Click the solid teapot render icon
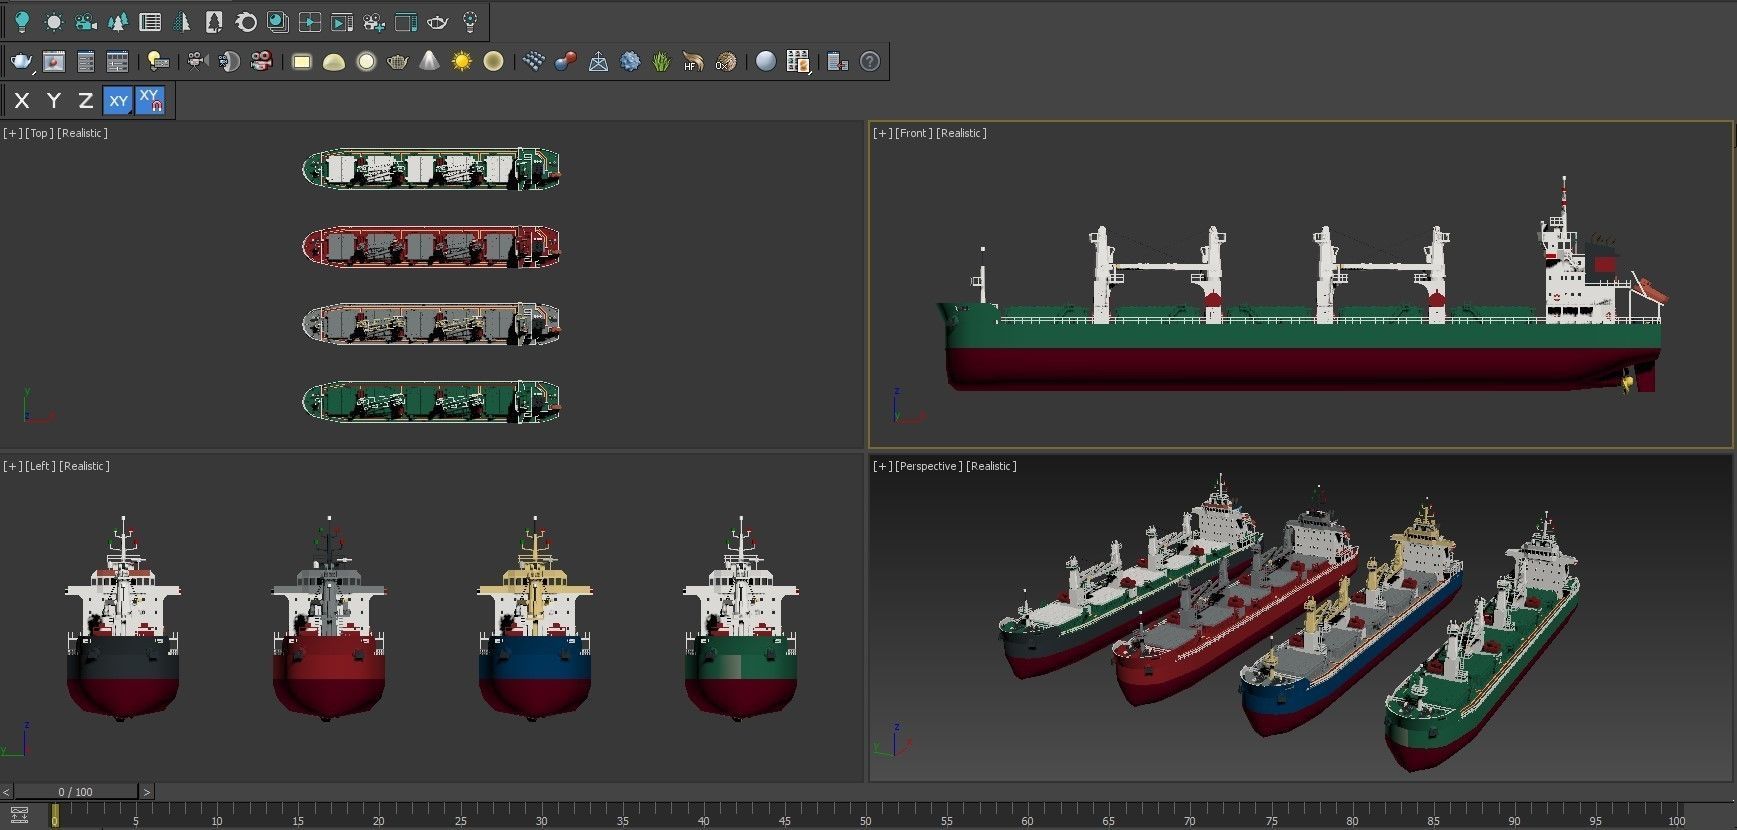The image size is (1737, 830). pyautogui.click(x=22, y=62)
